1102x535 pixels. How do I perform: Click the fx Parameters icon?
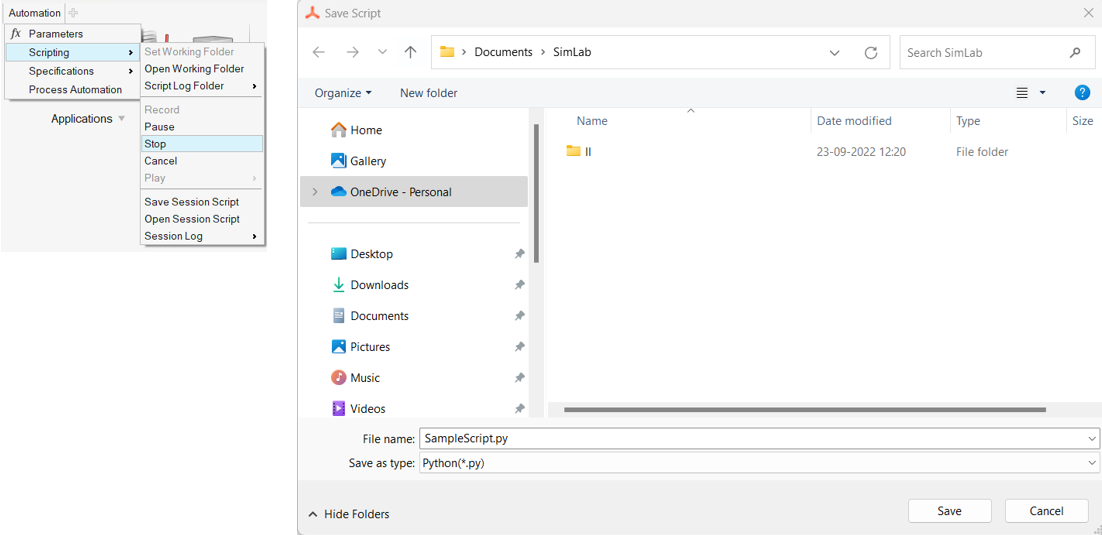click(x=16, y=34)
